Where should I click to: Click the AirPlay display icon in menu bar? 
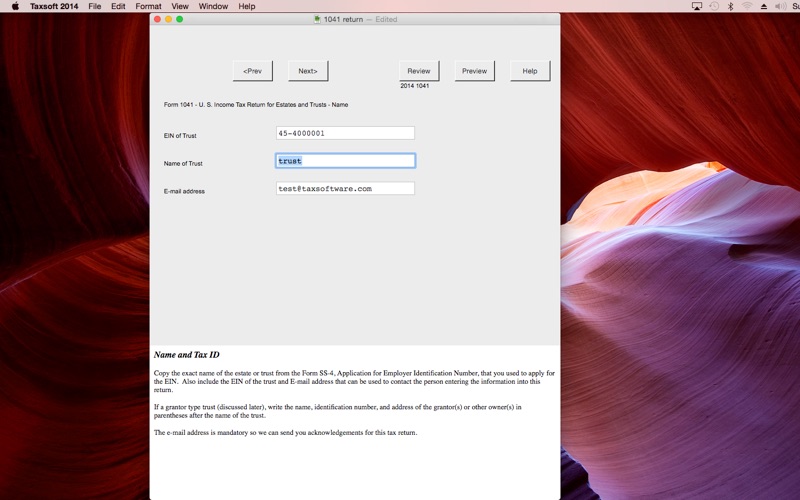tap(696, 6)
